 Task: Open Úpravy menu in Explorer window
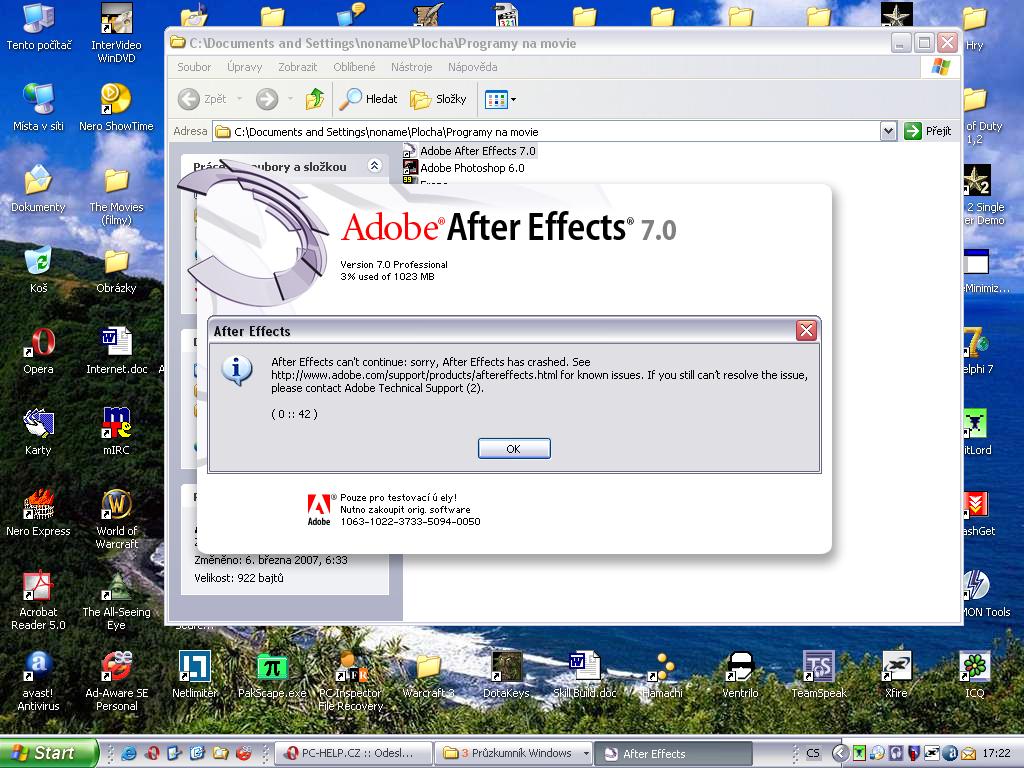click(244, 67)
